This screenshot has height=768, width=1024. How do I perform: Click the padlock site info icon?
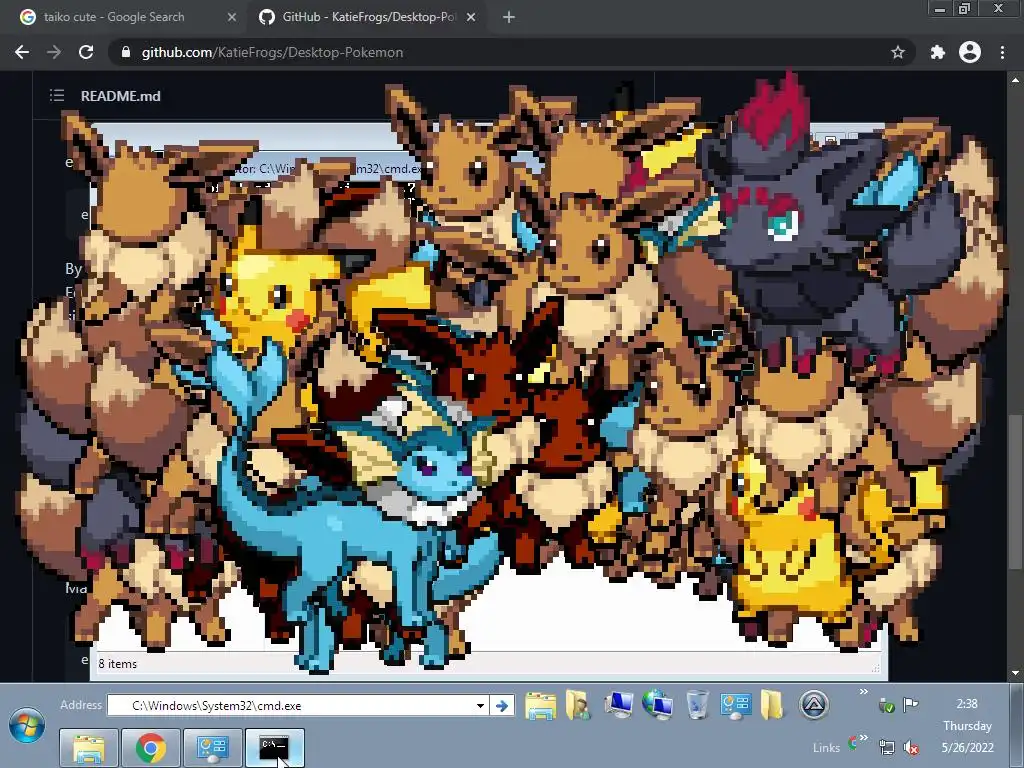point(126,52)
